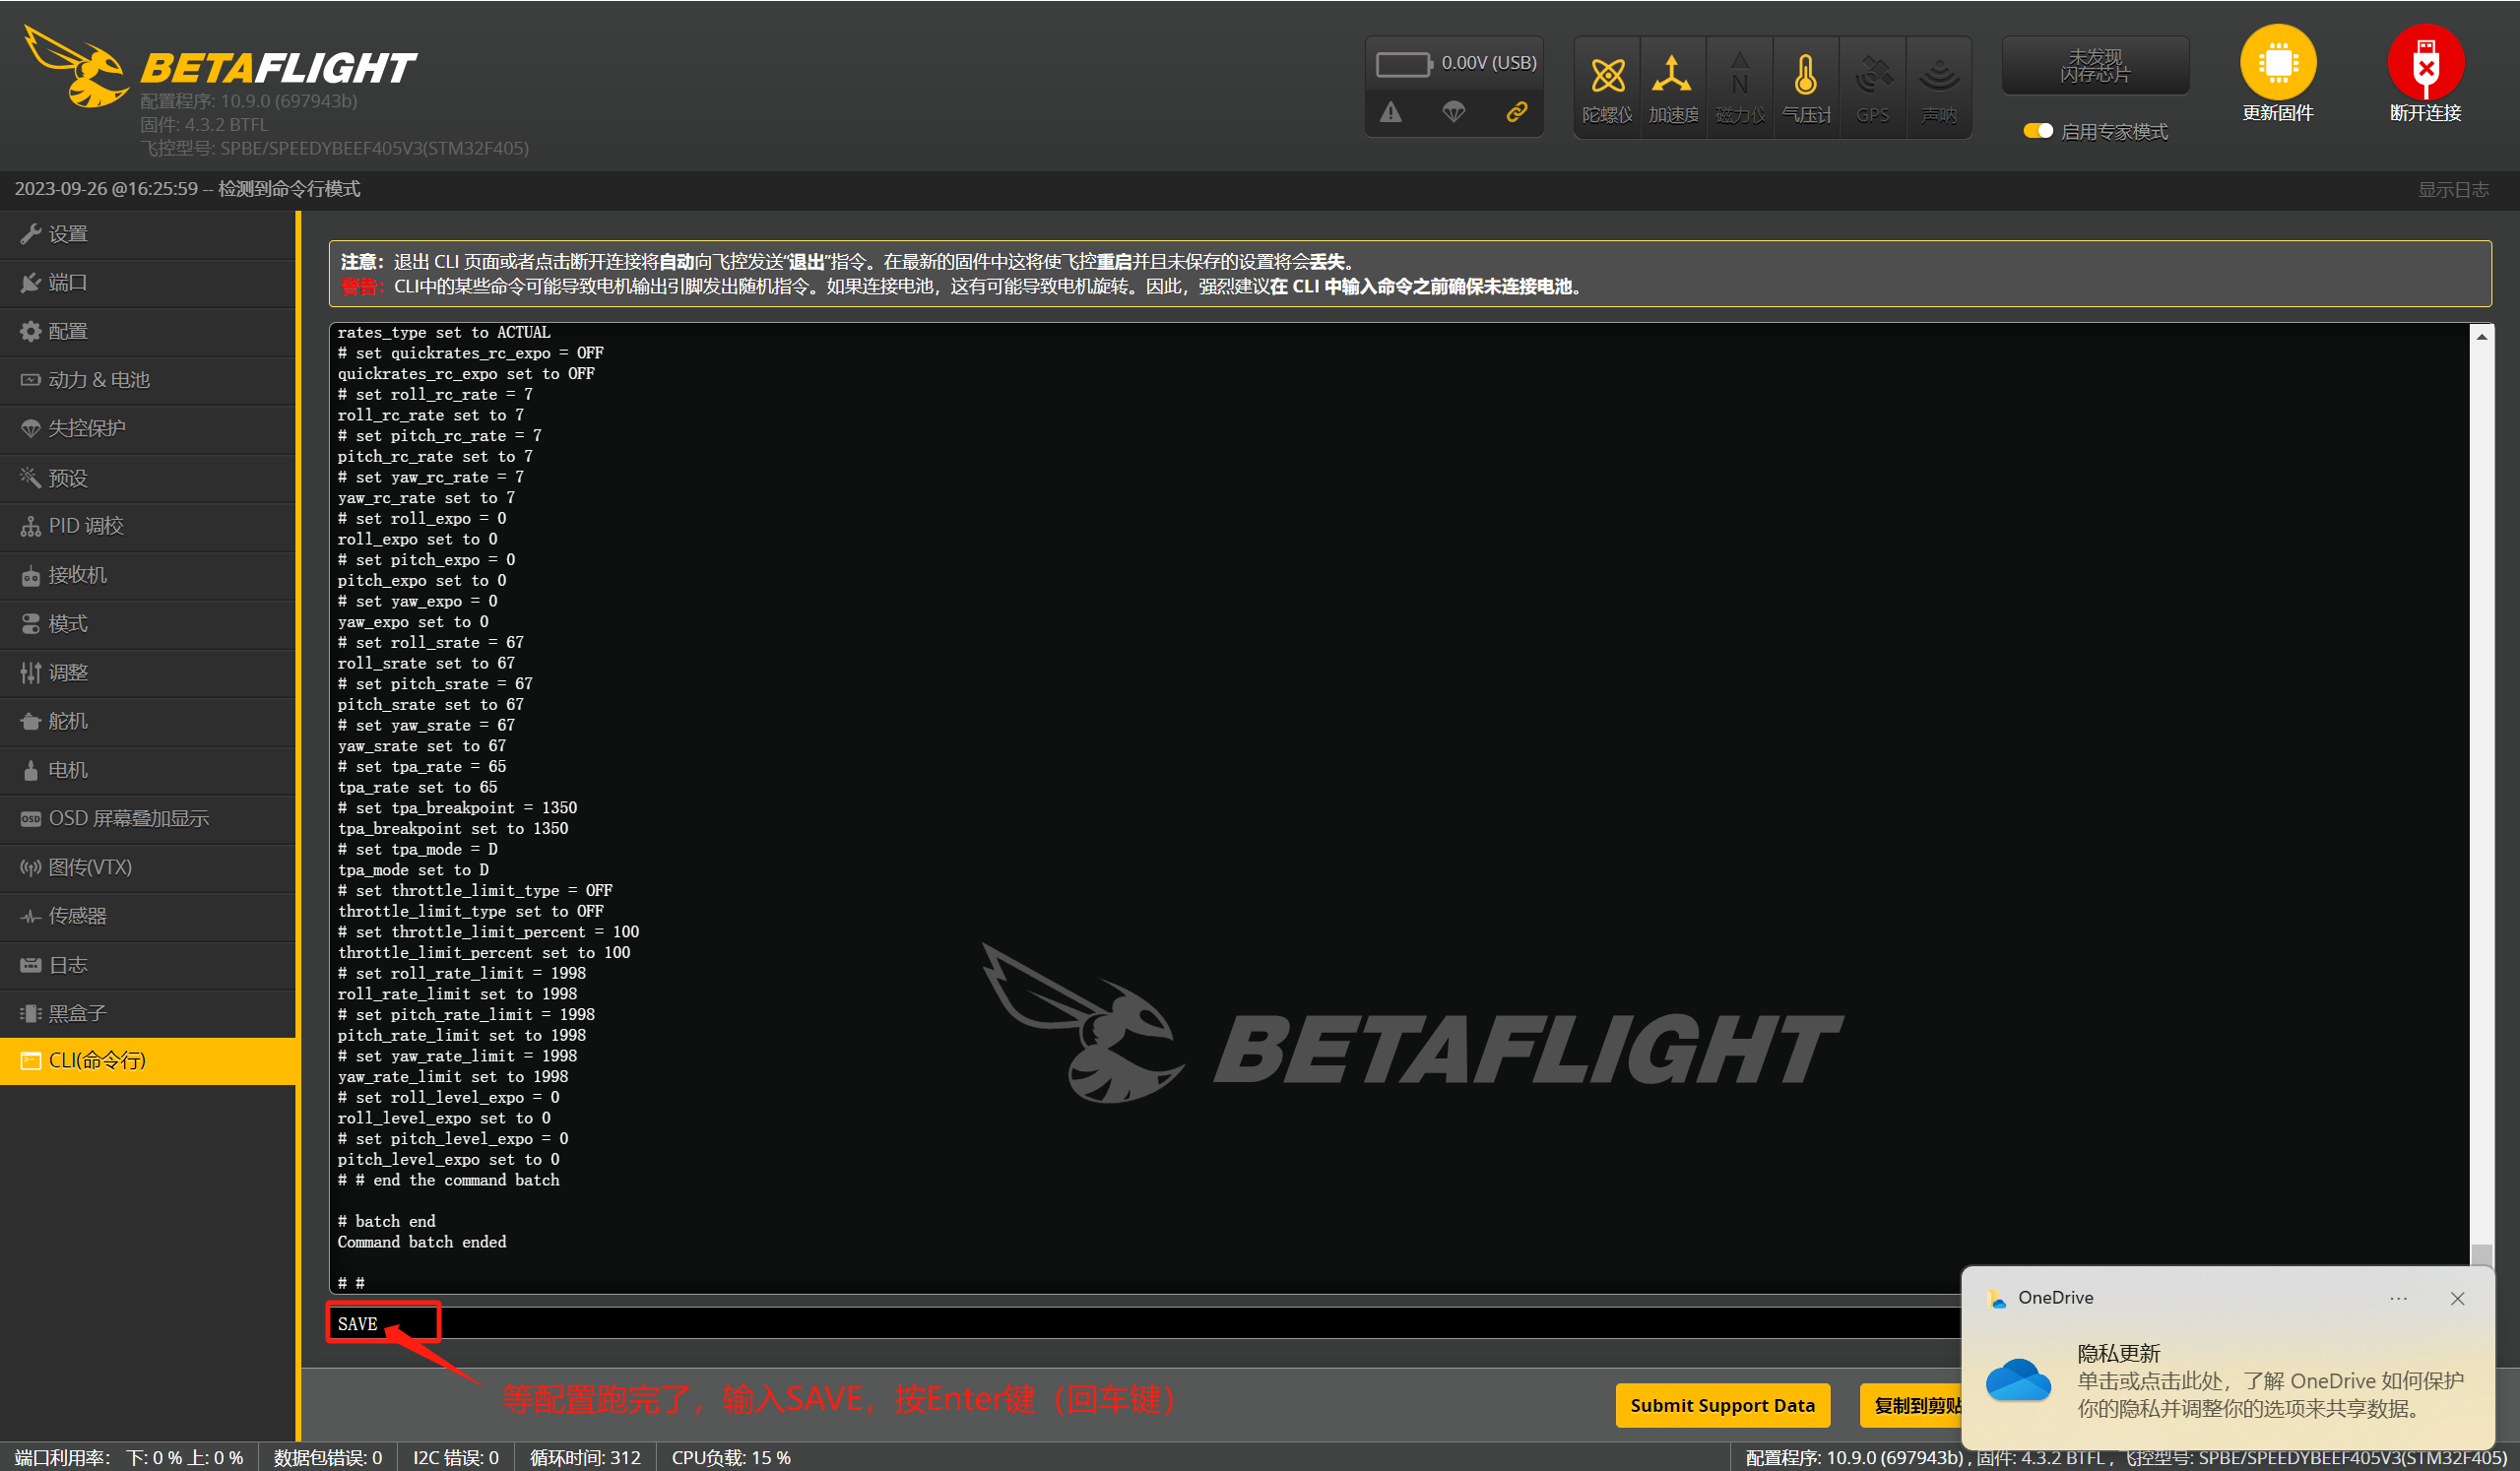Open the OSD 屏幕叠加显示 tab

coord(128,818)
